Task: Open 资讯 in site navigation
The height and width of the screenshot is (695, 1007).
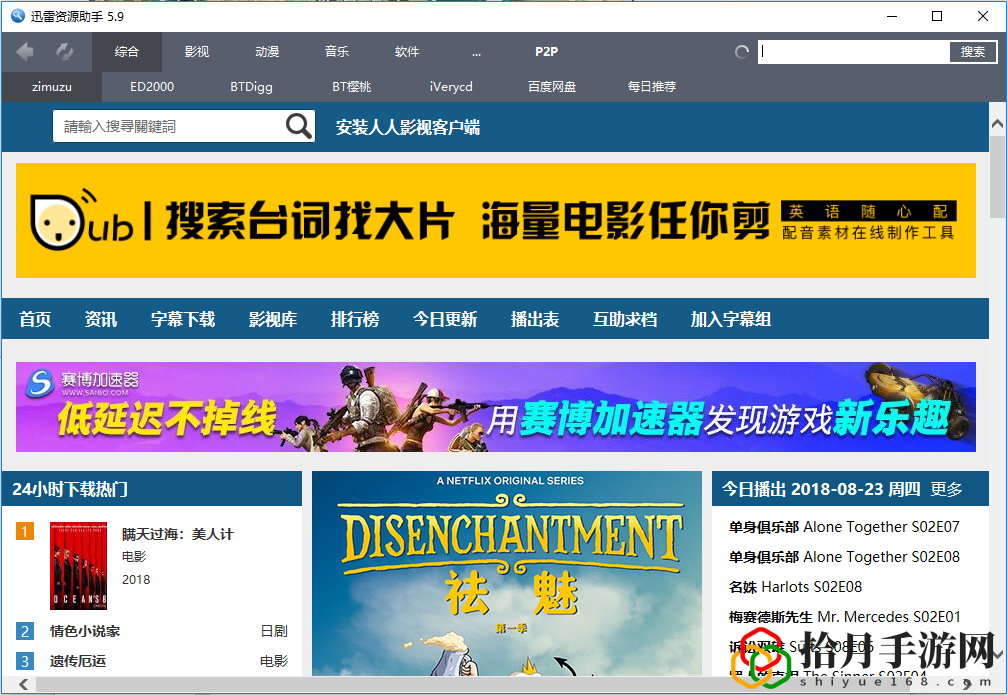Action: click(101, 319)
